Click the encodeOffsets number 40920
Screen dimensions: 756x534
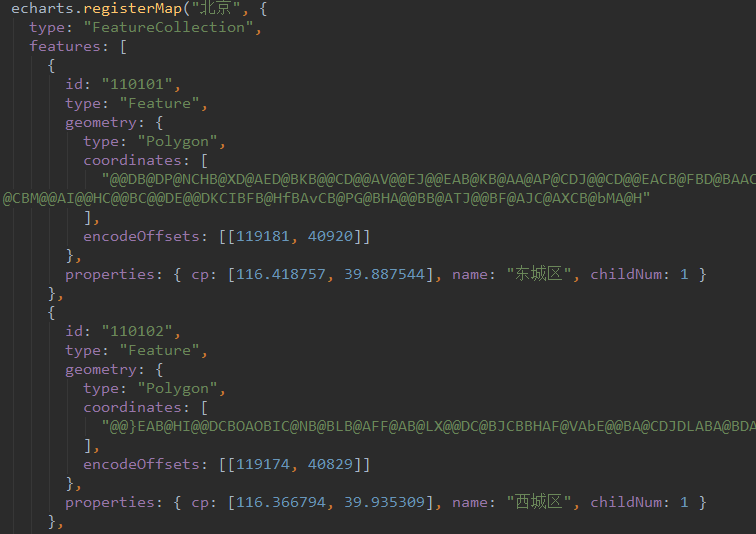coord(330,236)
